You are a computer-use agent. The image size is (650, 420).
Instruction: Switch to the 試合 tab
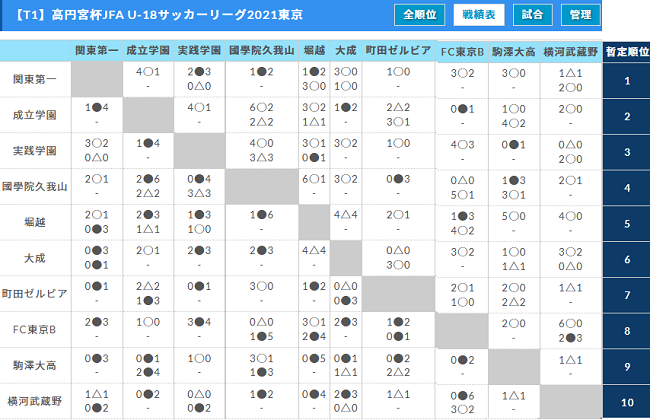(532, 15)
